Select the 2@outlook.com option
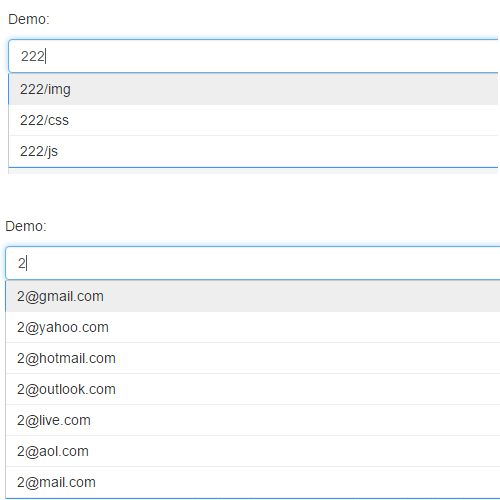The width and height of the screenshot is (500, 500). 253,389
